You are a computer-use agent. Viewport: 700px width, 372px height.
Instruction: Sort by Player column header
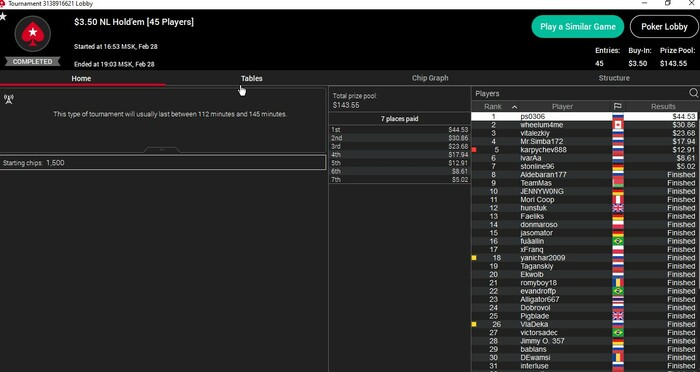pyautogui.click(x=562, y=107)
